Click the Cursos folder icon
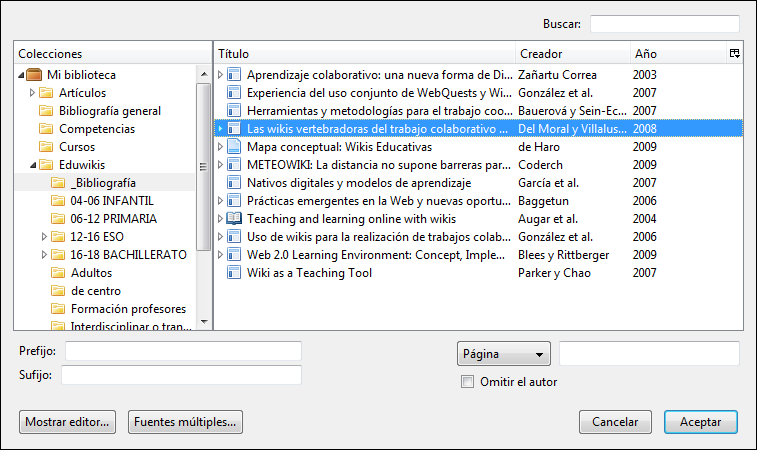 [46, 146]
